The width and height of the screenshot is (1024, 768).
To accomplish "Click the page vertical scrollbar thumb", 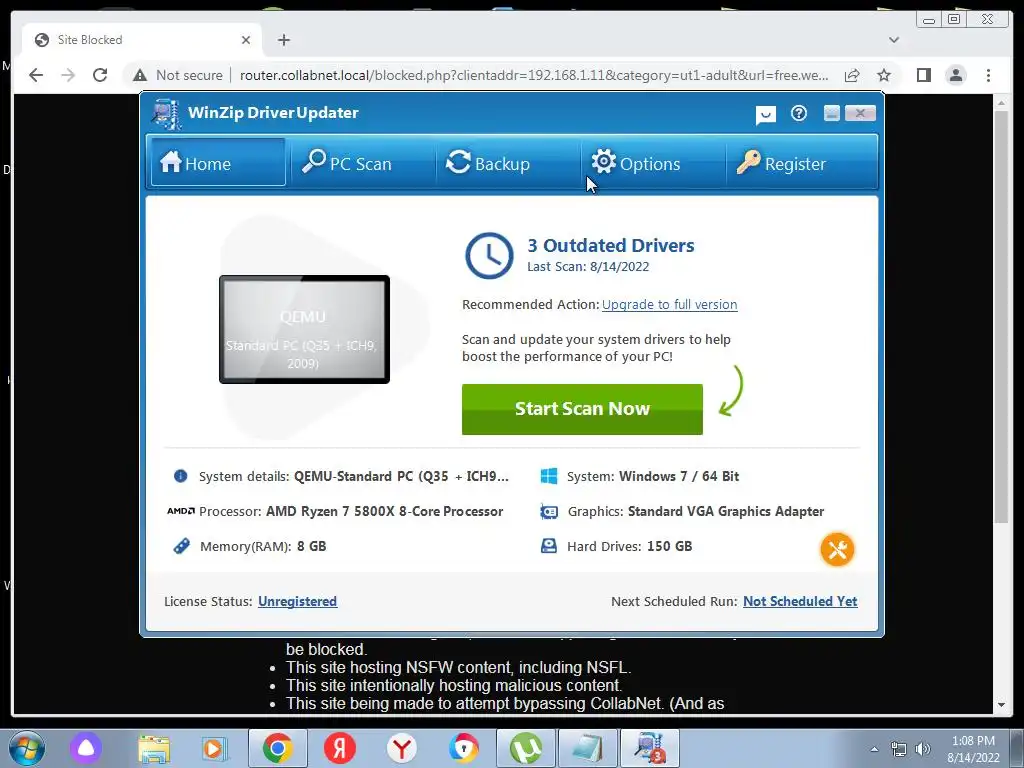I will (1000, 317).
